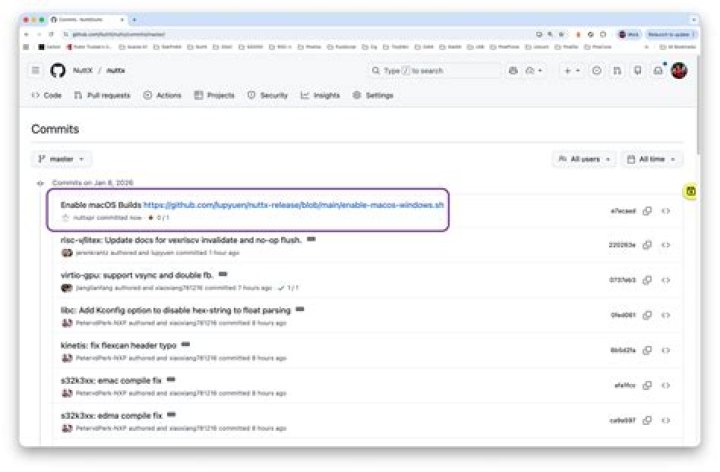The image size is (720, 472).
Task: Switch to the Settings tab
Action: (x=373, y=95)
